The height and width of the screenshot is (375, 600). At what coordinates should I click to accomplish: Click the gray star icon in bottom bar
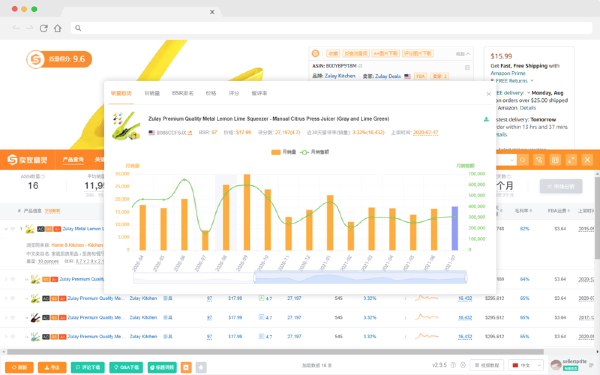[201, 367]
